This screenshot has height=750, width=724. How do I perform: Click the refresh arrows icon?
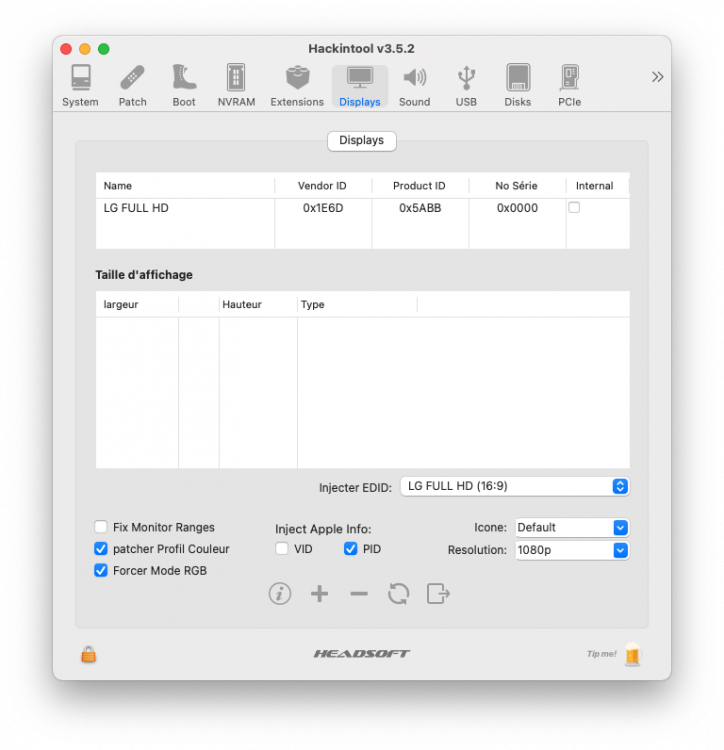398,594
